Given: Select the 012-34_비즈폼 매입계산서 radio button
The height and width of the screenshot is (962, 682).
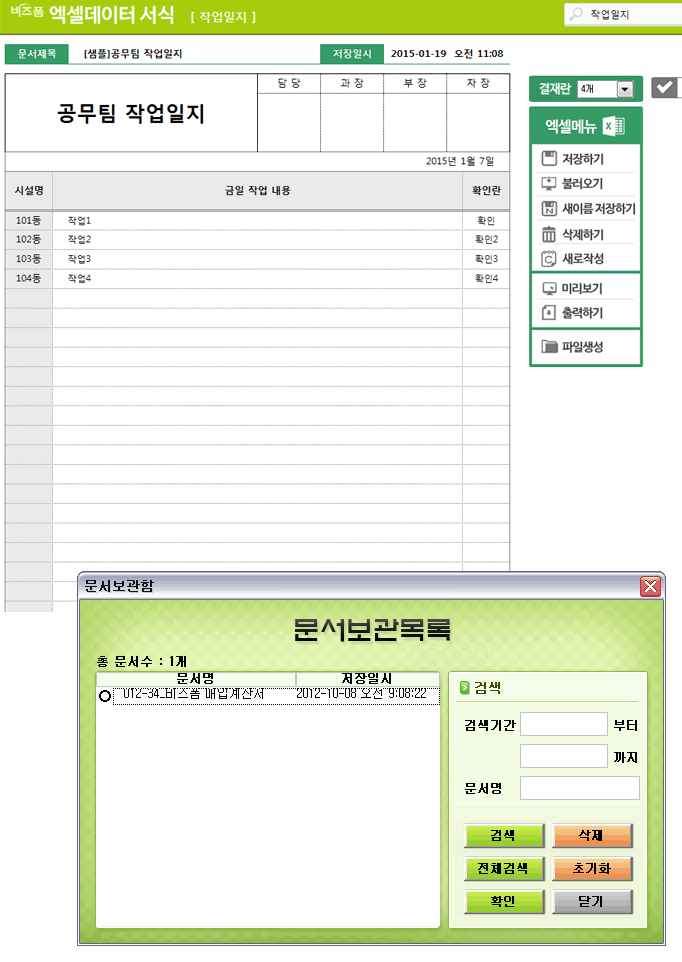Looking at the screenshot, I should pyautogui.click(x=105, y=696).
